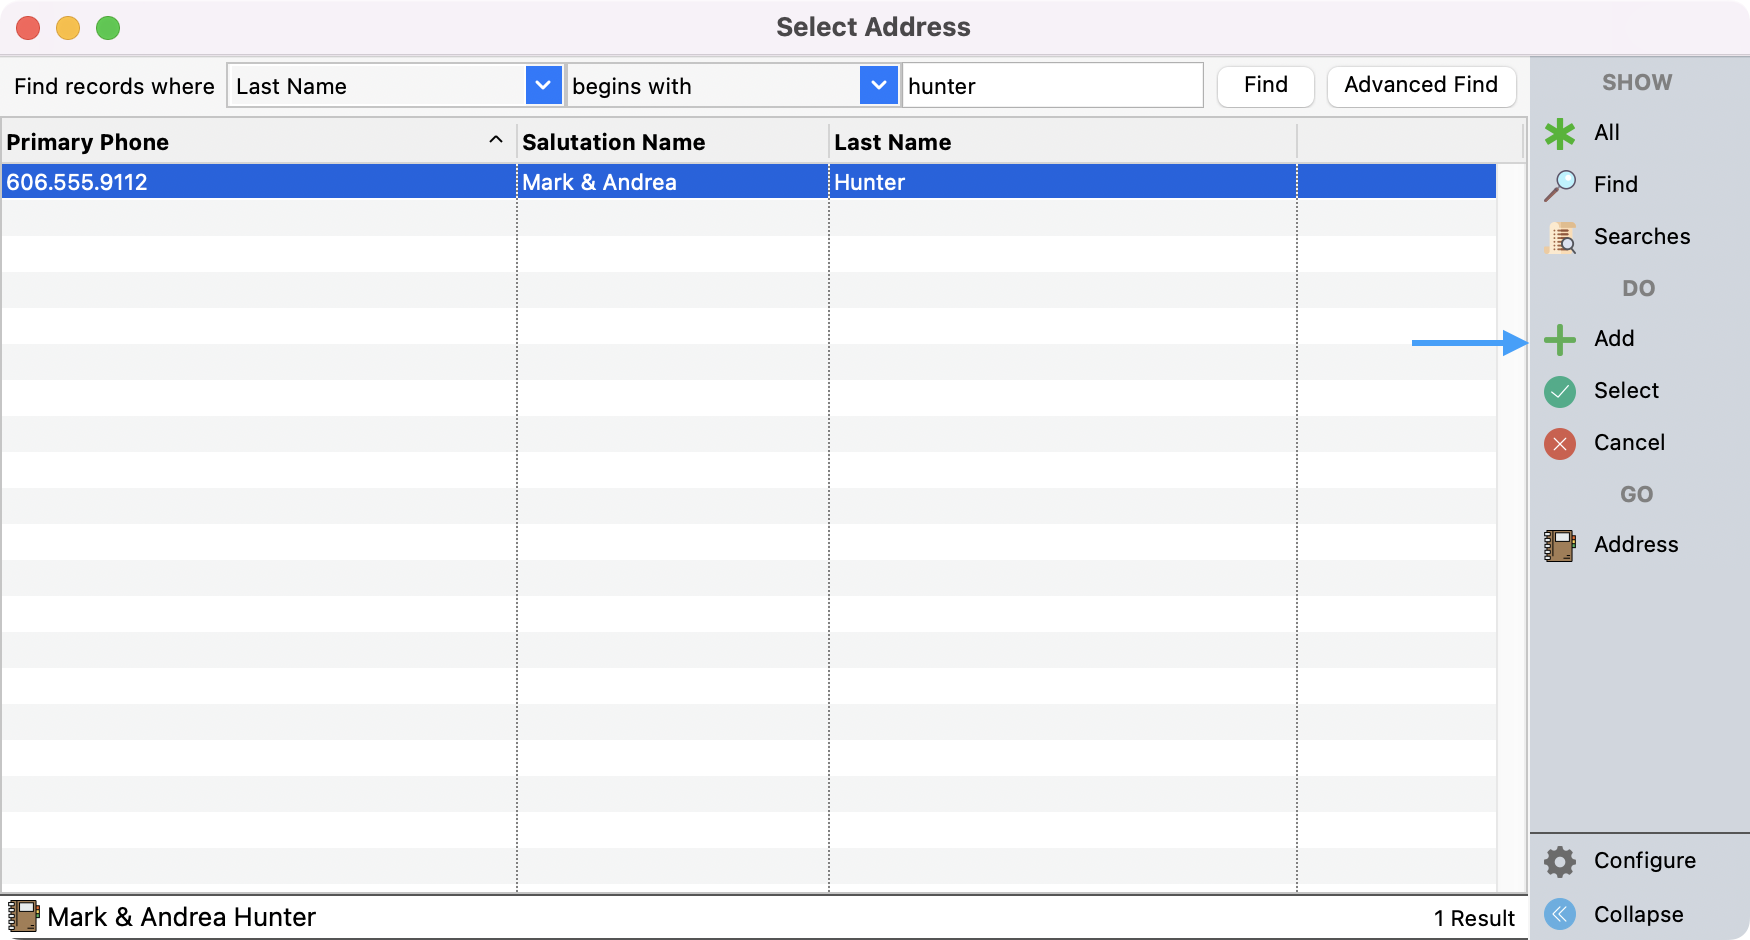
Task: Sort by Salutation Name column header
Action: pos(613,142)
